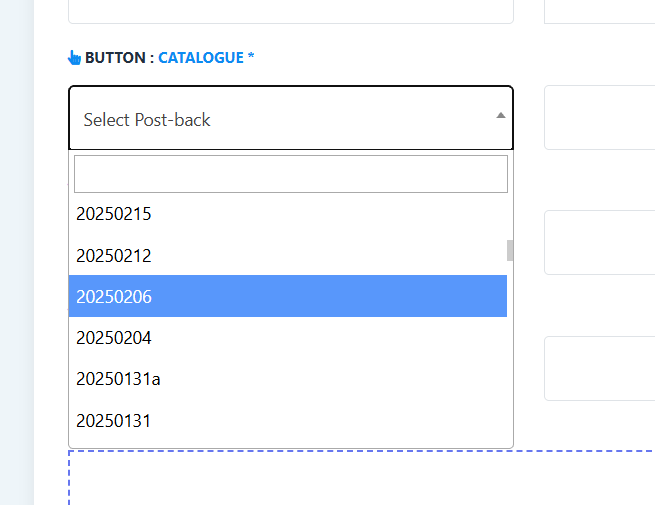Select the 20250131a option
Screen dimensions: 655x505
pyautogui.click(x=288, y=379)
